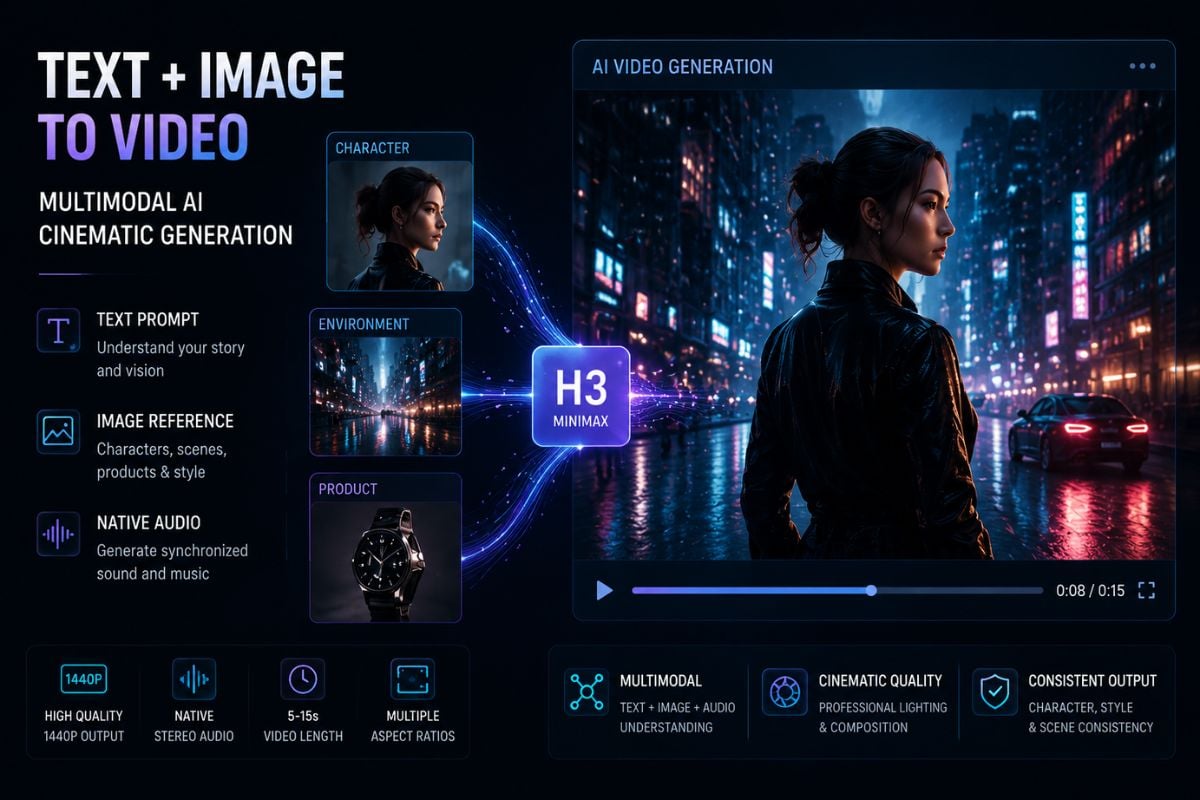
Task: Click the TEXT PROMPT label
Action: tap(147, 320)
